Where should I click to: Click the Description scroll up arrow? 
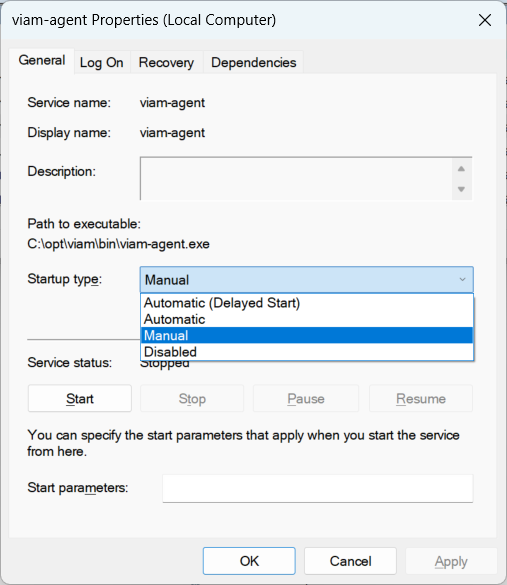461,169
